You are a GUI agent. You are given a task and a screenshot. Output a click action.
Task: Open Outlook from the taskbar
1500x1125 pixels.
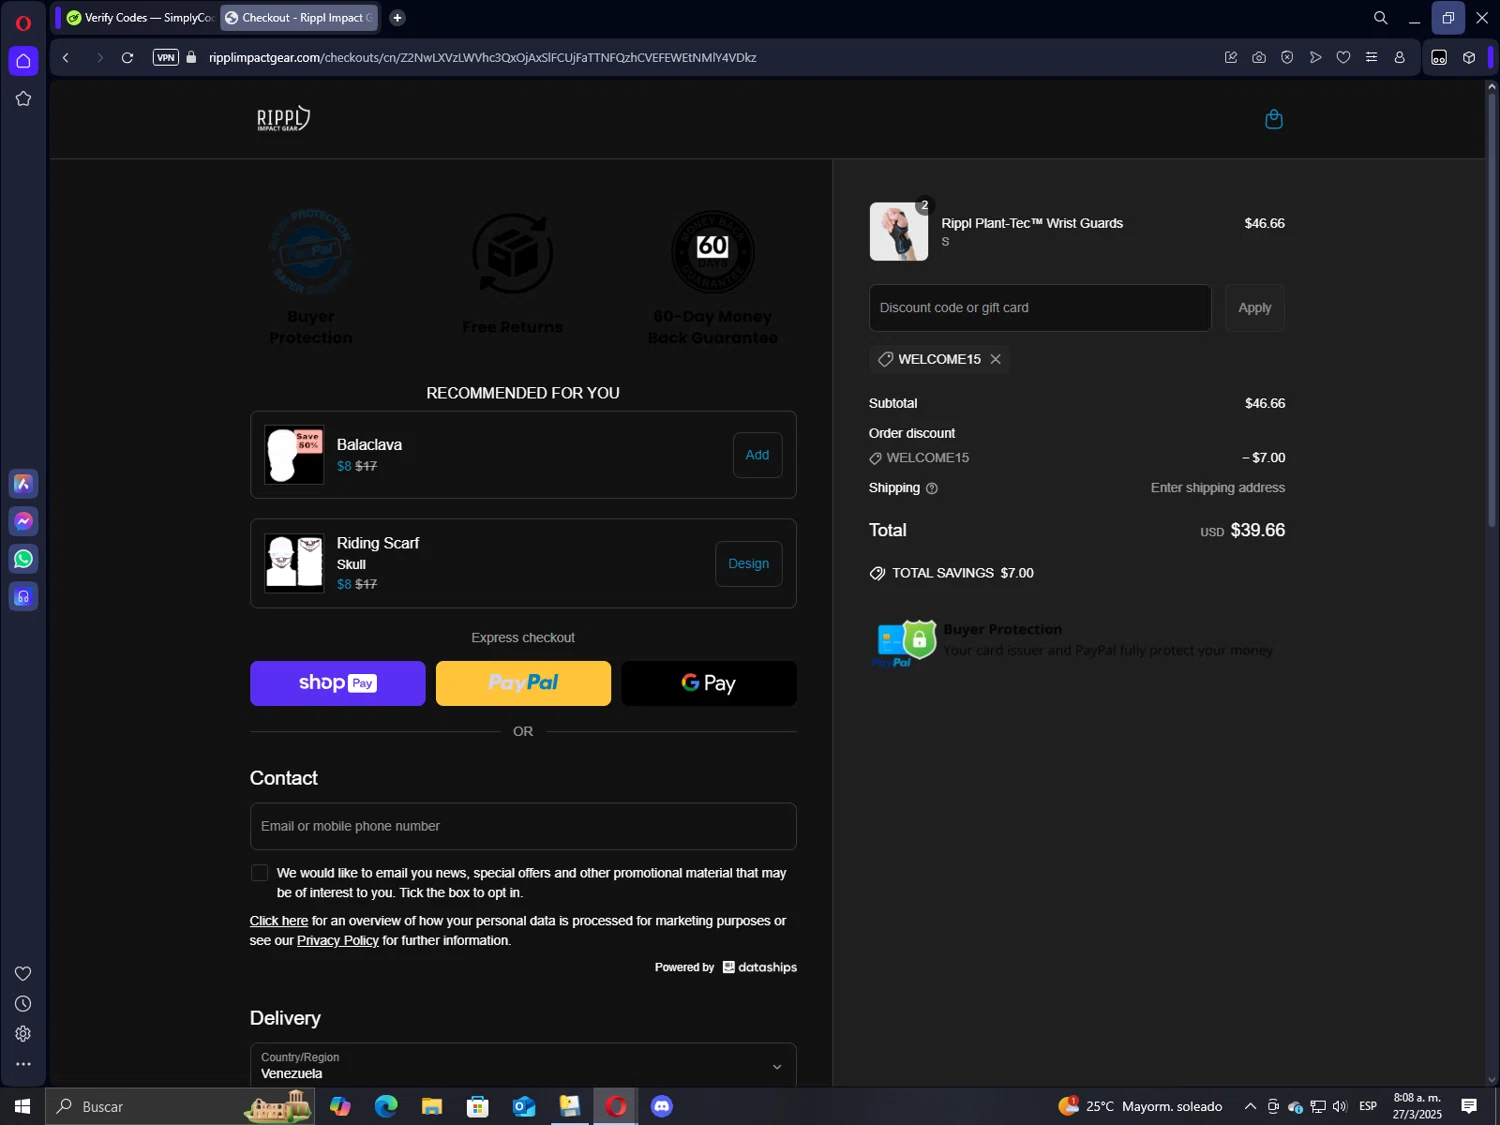click(x=524, y=1106)
